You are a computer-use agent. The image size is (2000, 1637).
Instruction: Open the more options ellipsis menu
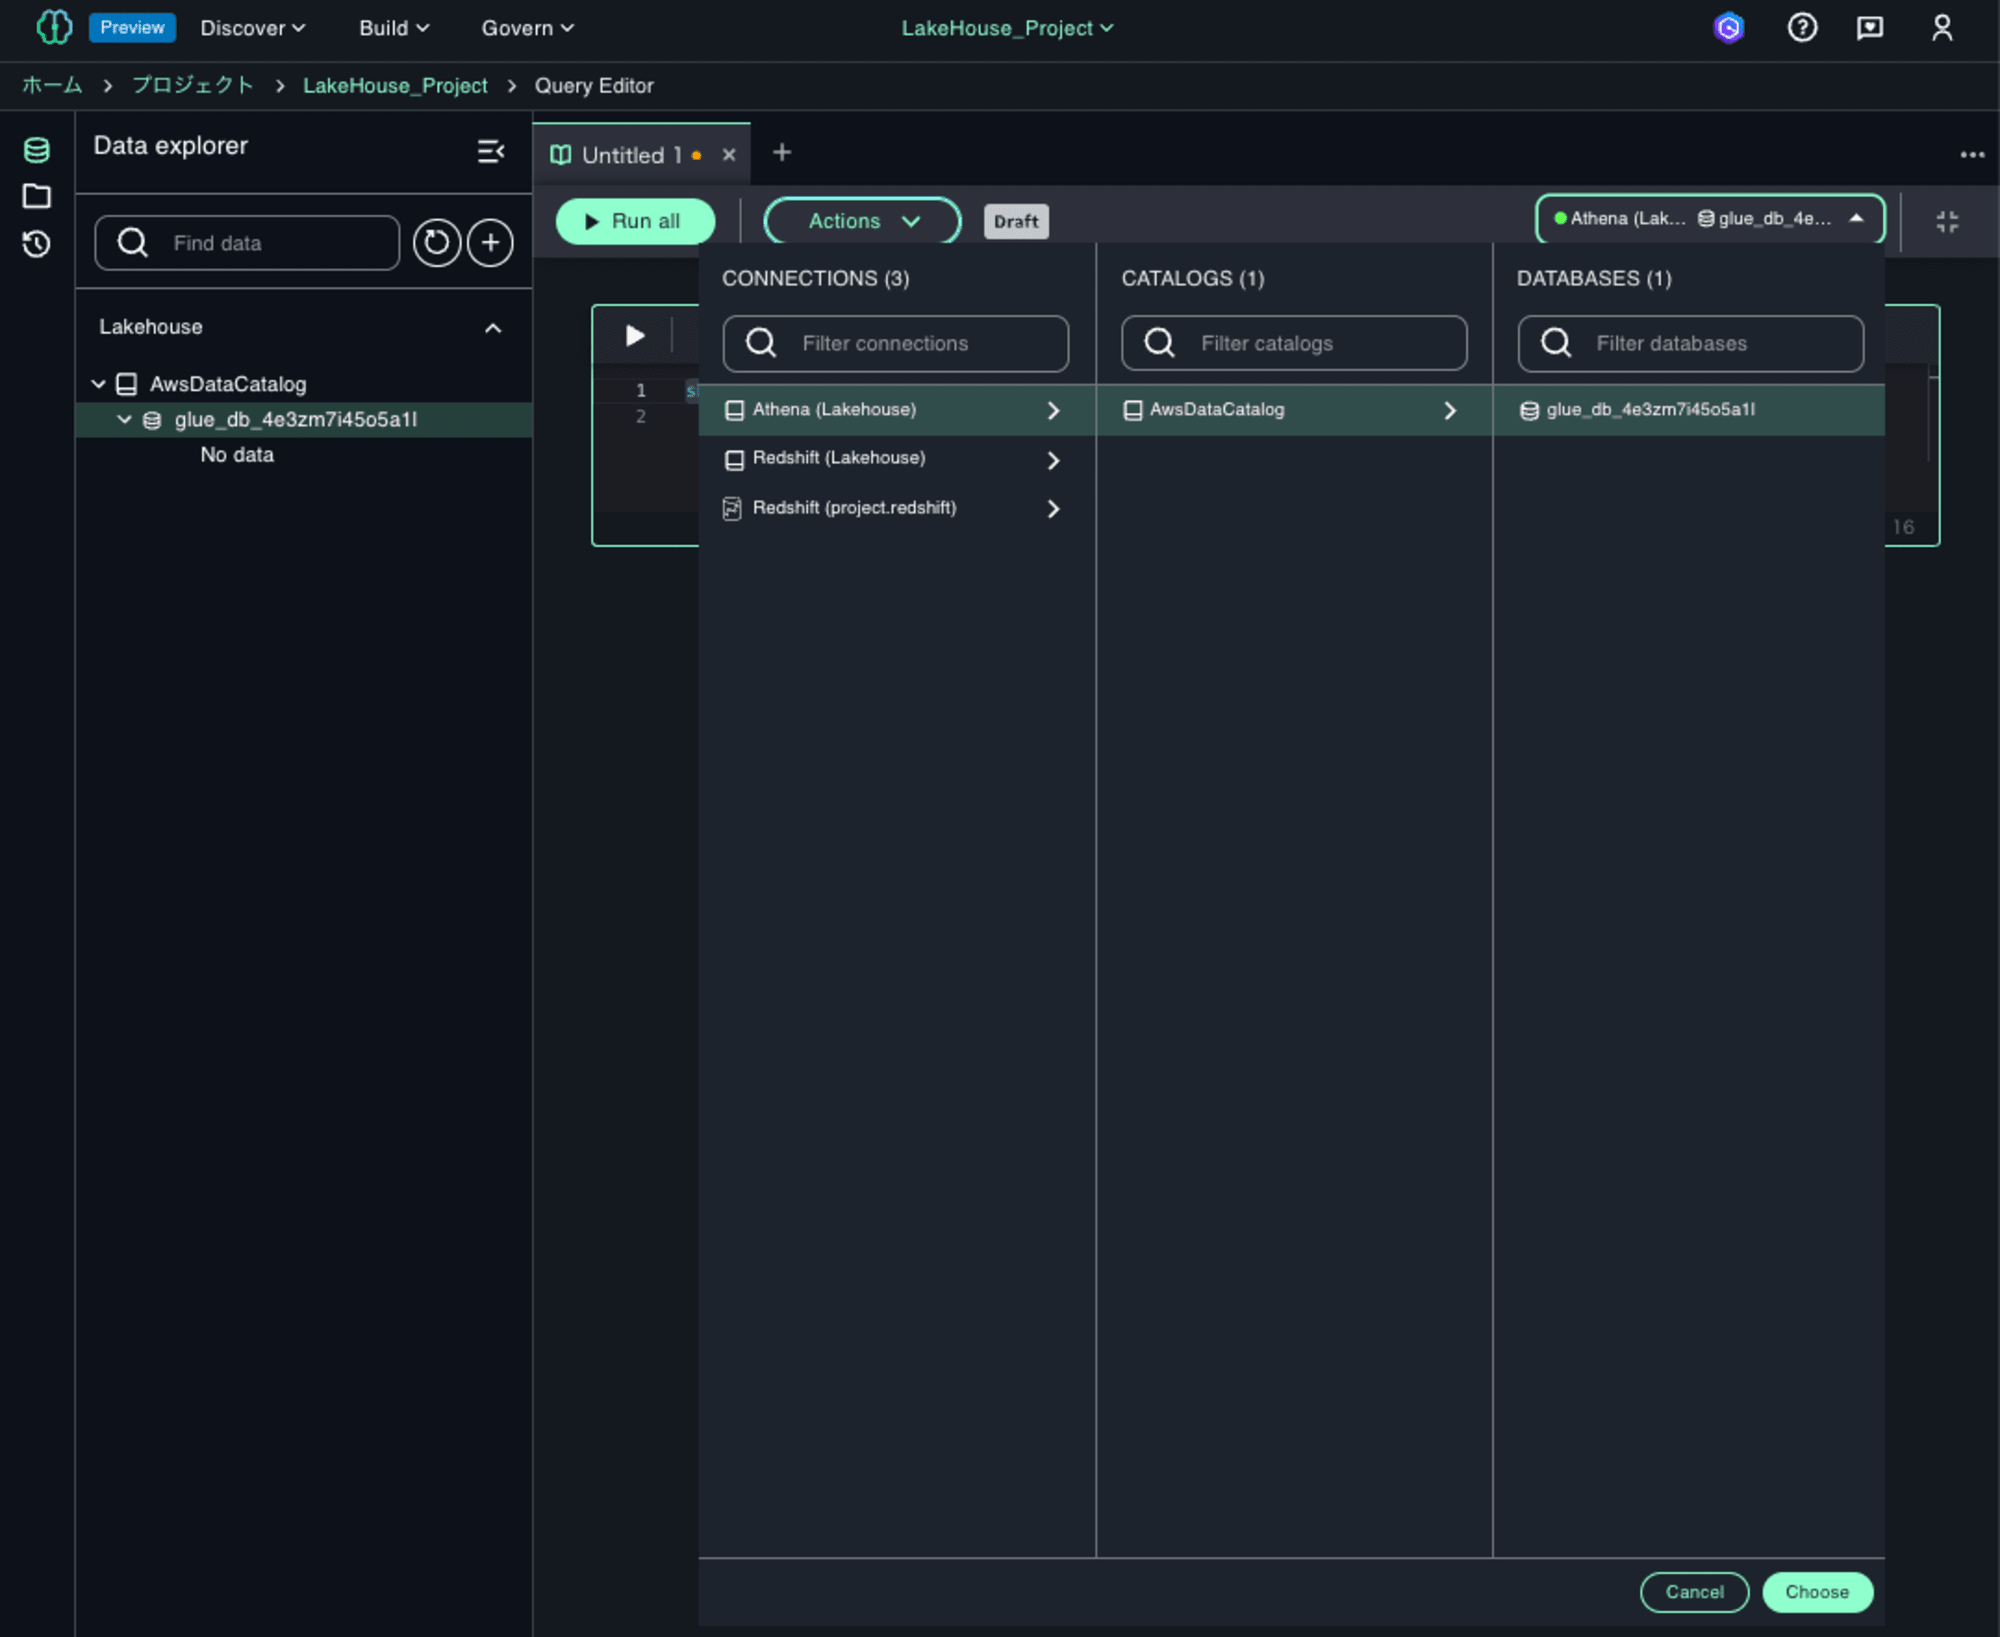click(1972, 154)
